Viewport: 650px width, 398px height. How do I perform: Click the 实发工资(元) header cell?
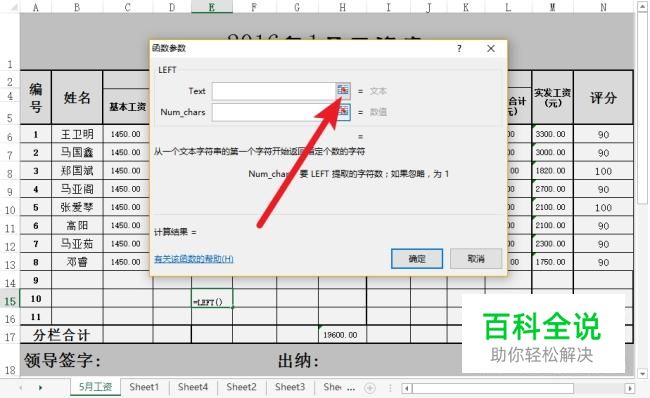click(x=552, y=97)
